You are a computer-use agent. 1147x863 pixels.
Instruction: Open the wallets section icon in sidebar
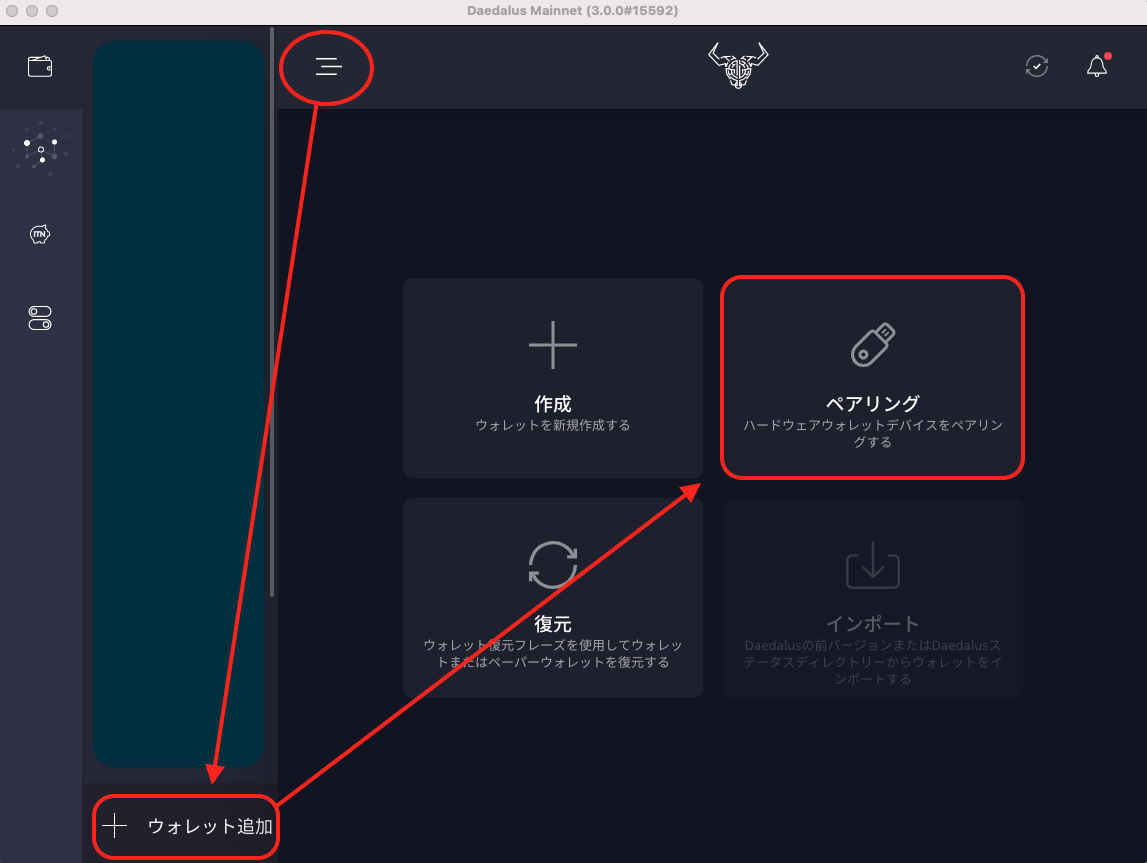click(x=40, y=67)
